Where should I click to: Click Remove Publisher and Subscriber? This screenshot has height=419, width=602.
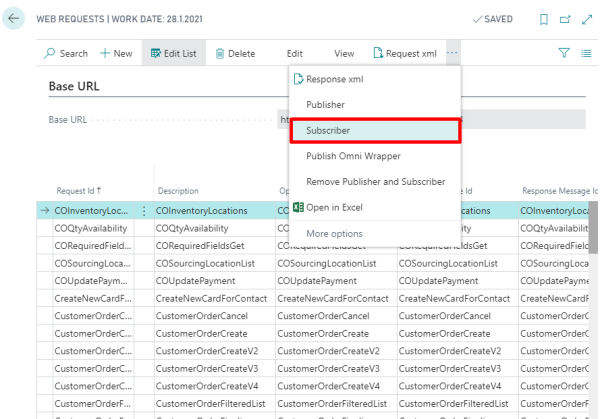click(375, 182)
